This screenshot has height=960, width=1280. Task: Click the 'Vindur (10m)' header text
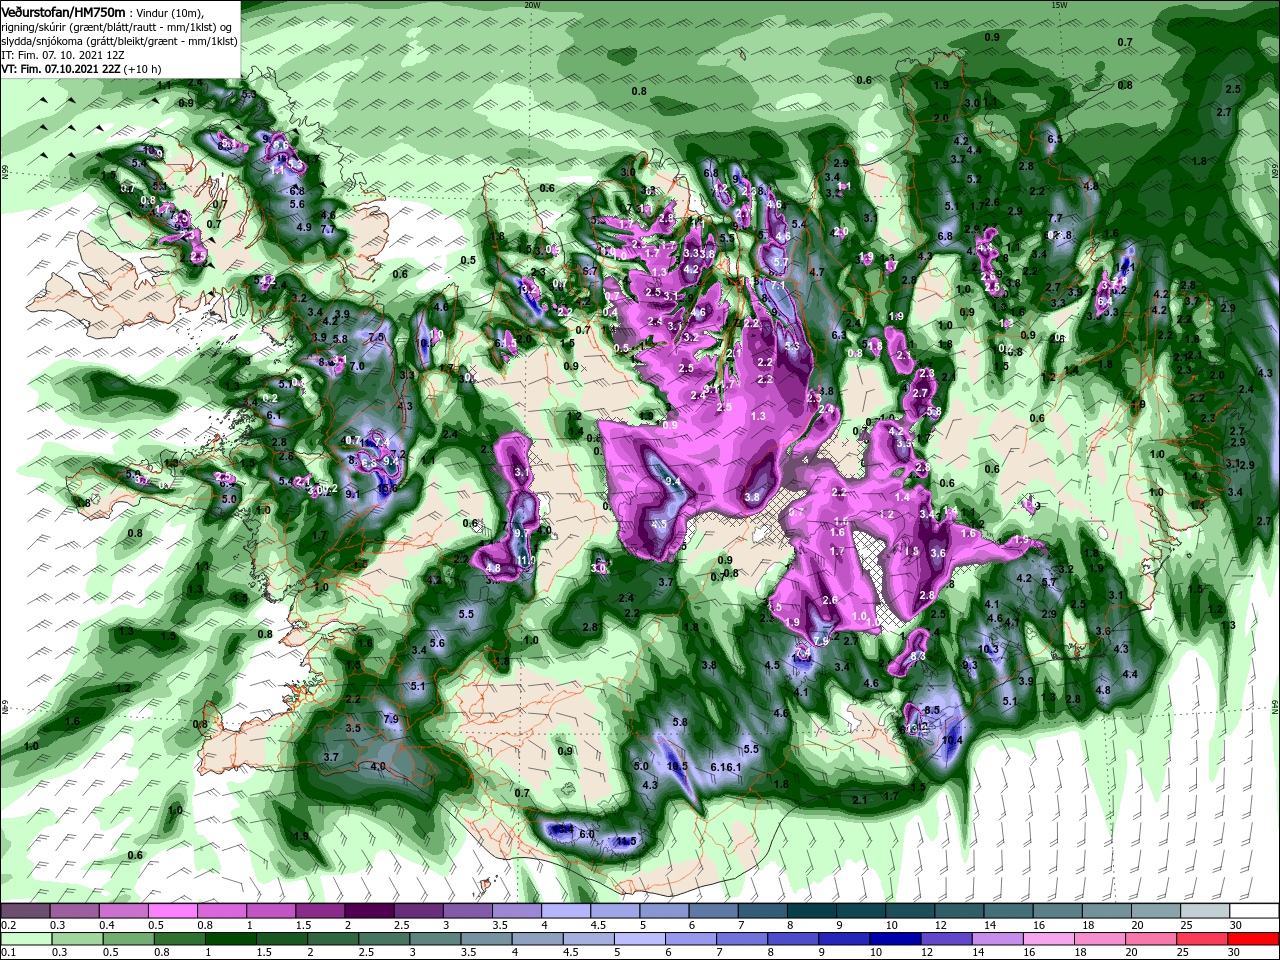point(168,13)
